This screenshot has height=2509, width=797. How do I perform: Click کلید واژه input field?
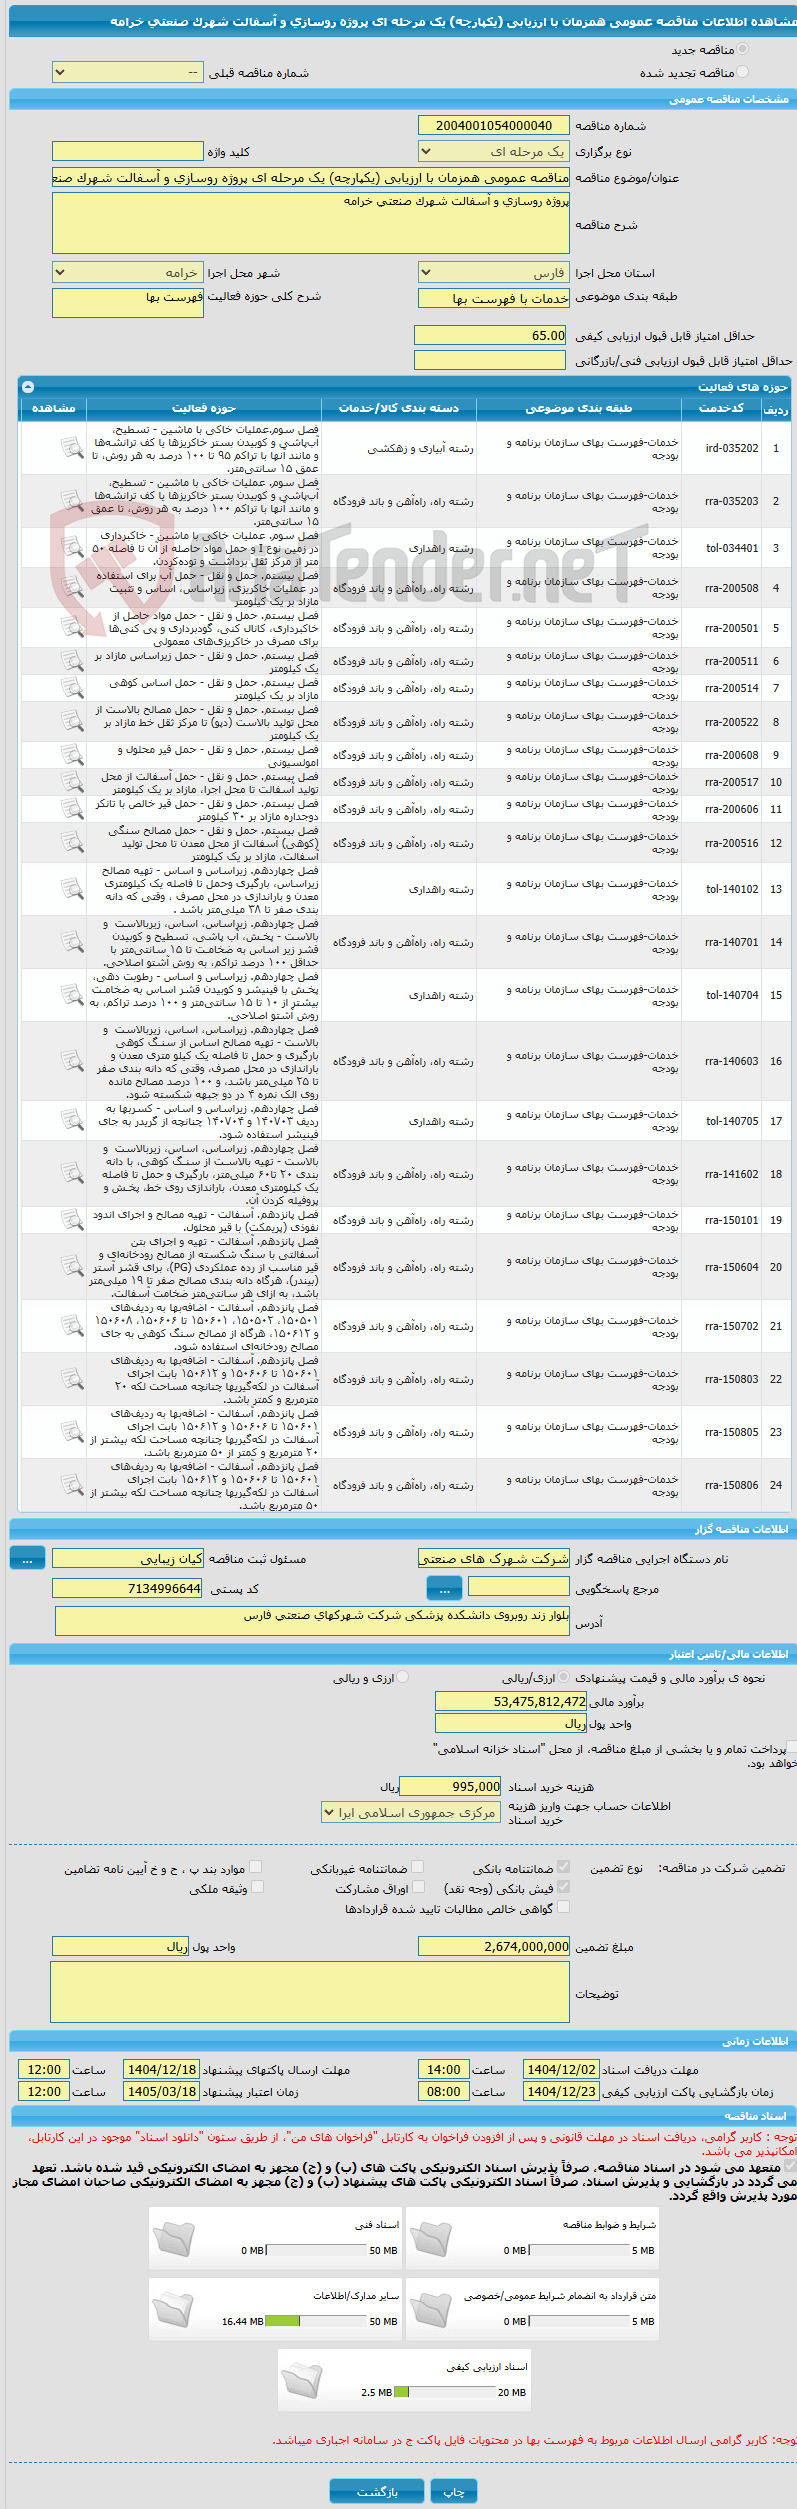pyautogui.click(x=127, y=151)
